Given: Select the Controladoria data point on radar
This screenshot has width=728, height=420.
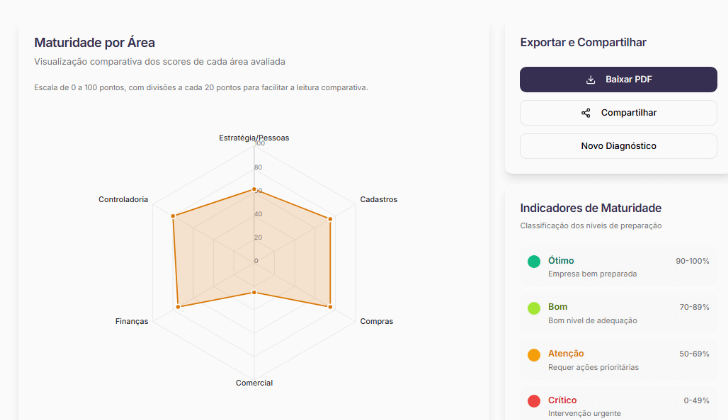Looking at the screenshot, I should [x=173, y=215].
